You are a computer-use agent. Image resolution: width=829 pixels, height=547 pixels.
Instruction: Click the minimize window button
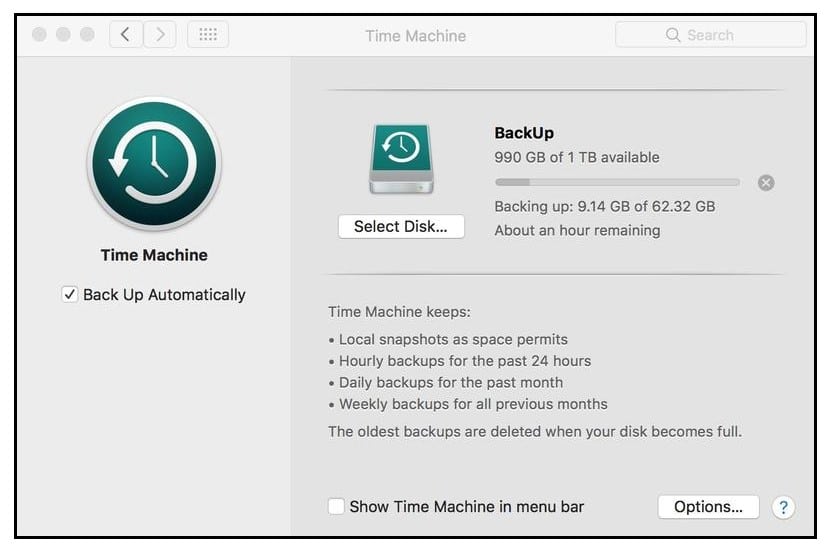(63, 35)
